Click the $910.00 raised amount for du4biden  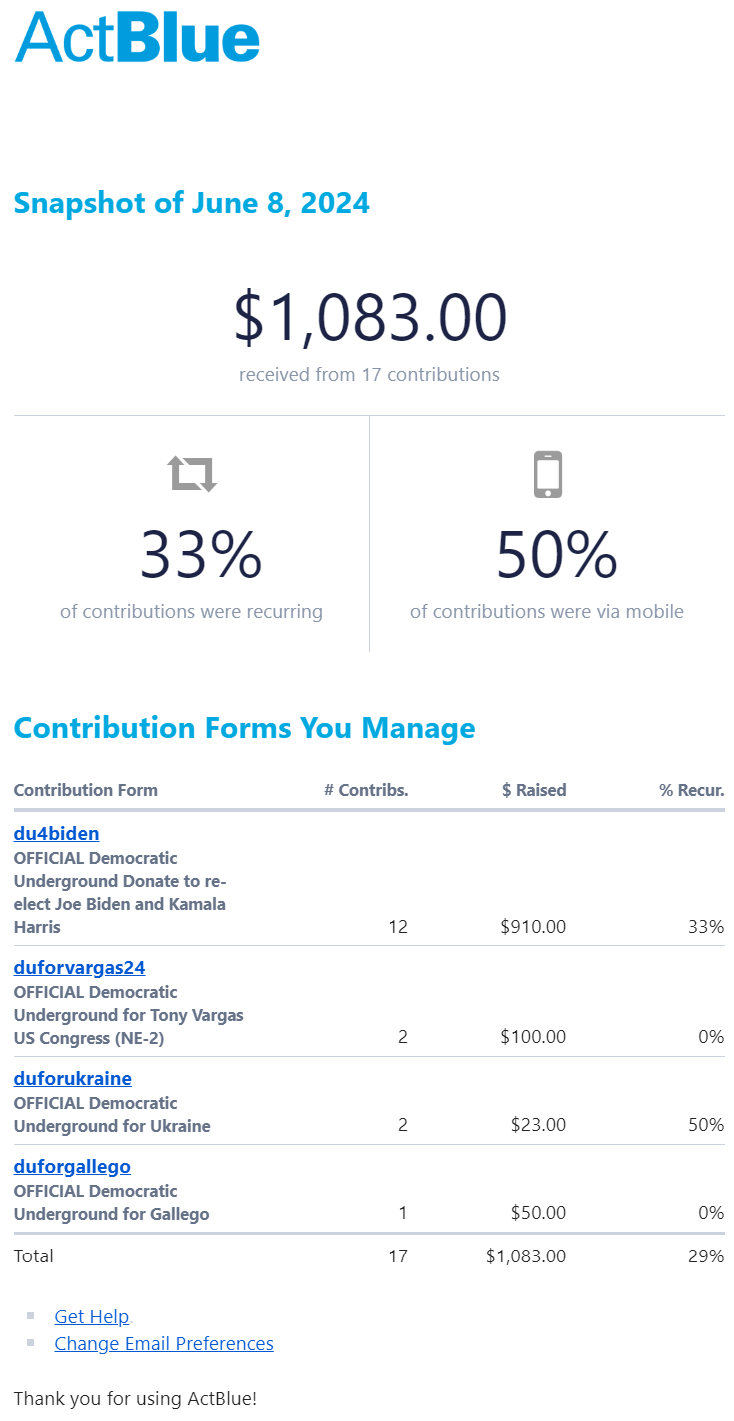point(533,927)
